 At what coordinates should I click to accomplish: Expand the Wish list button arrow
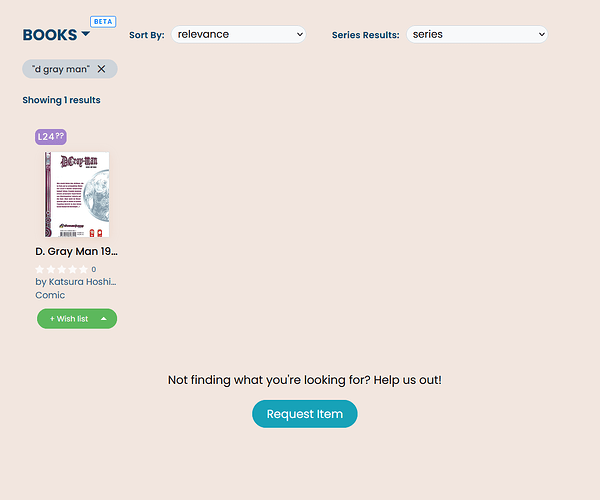tap(104, 319)
